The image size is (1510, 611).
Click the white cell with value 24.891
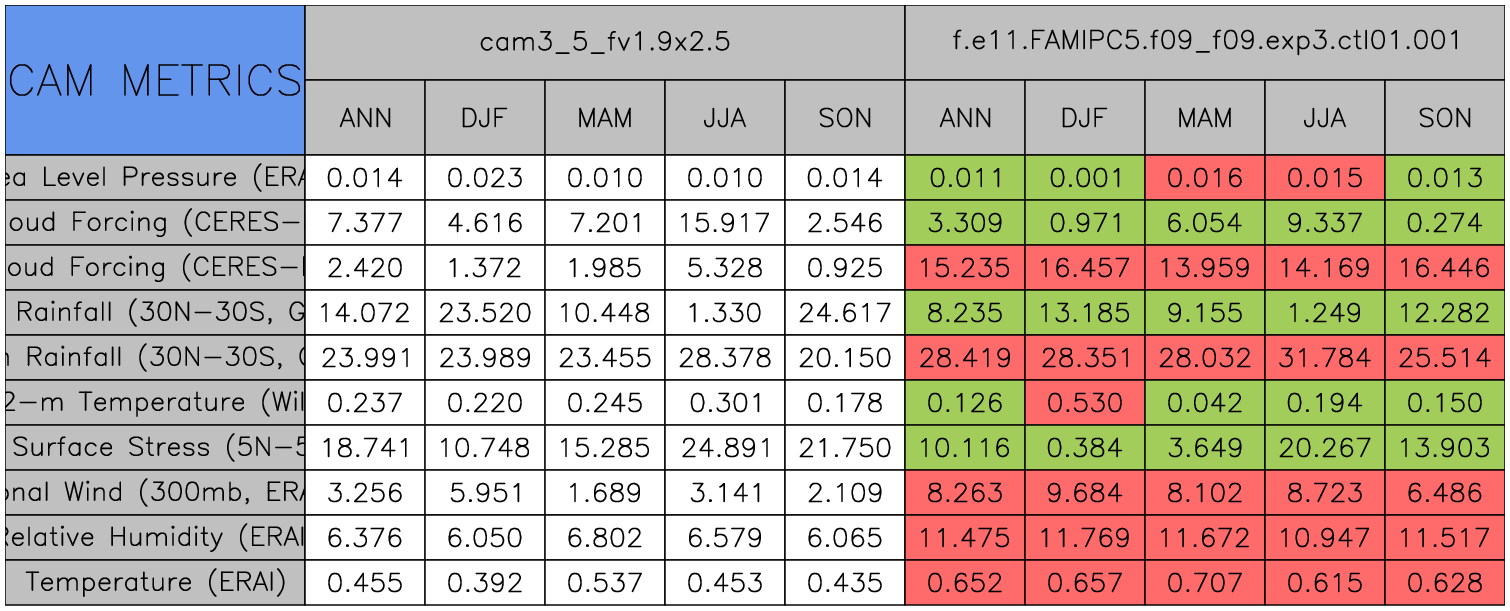[x=724, y=447]
